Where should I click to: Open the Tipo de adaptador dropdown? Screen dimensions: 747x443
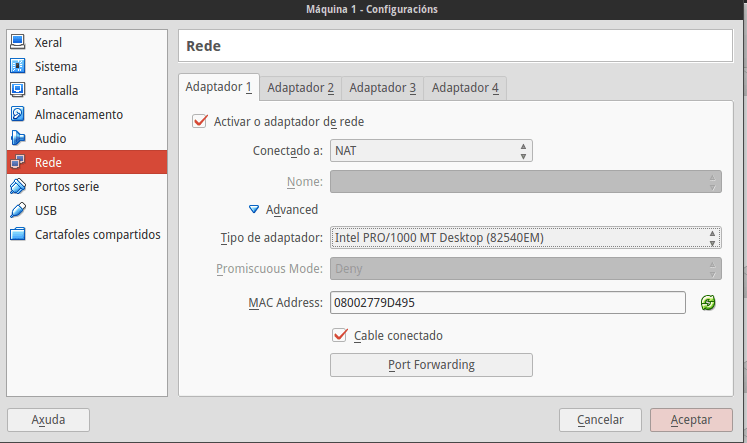(525, 237)
